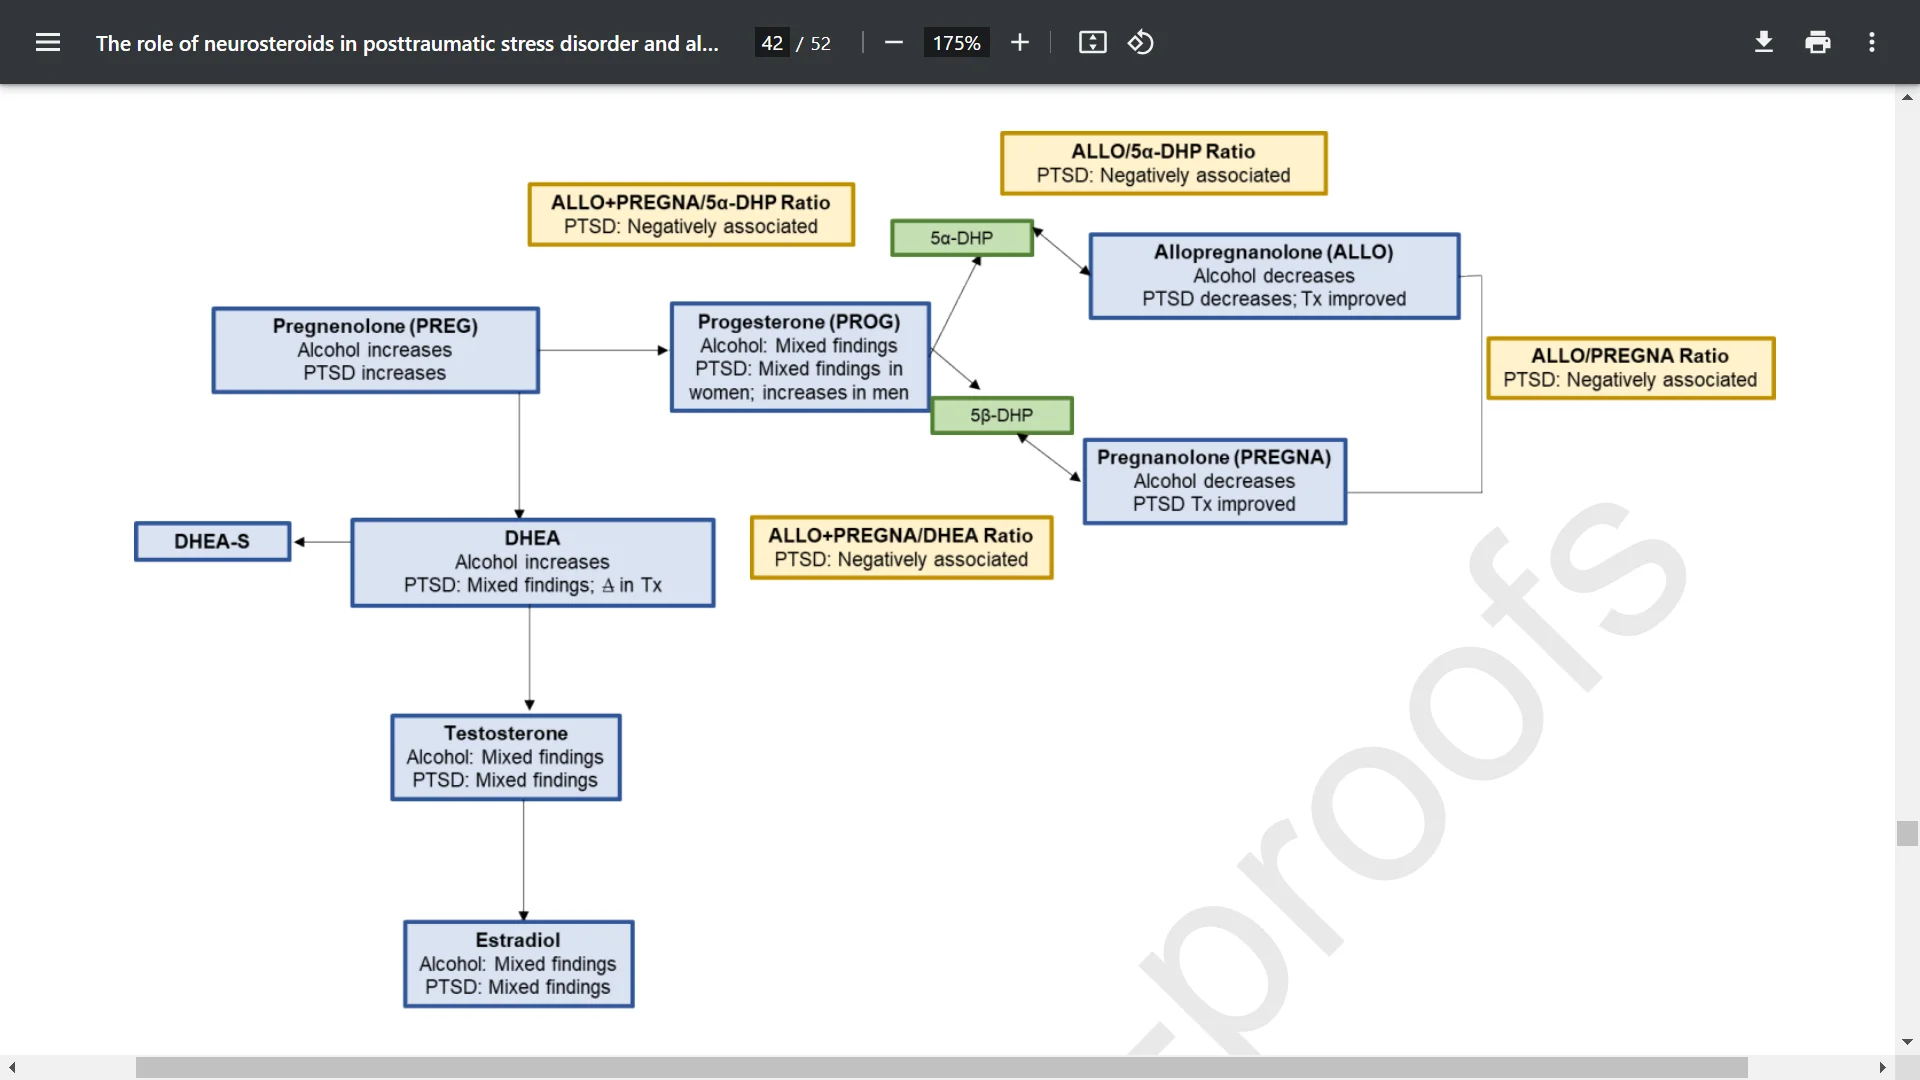Image resolution: width=1920 pixels, height=1080 pixels.
Task: Click the ALLO+PREGNA/5α-DHP Ratio box
Action: coord(691,214)
